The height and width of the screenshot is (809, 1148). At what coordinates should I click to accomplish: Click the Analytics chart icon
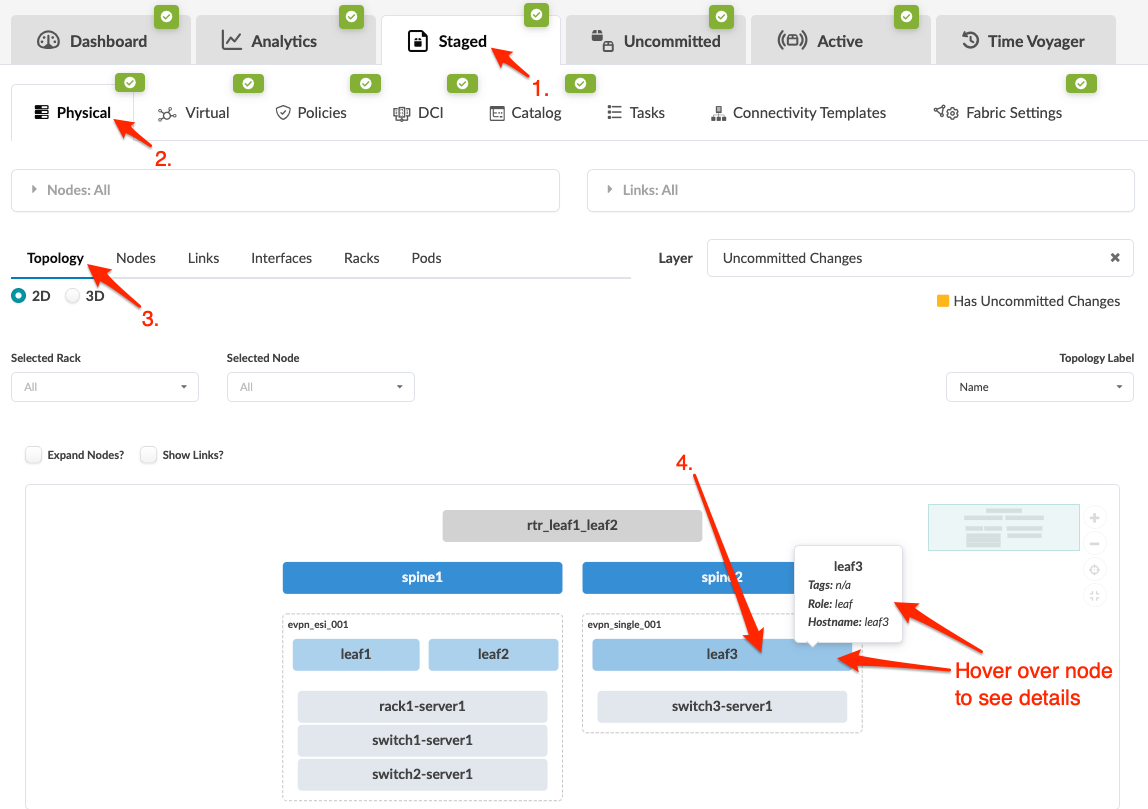231,40
